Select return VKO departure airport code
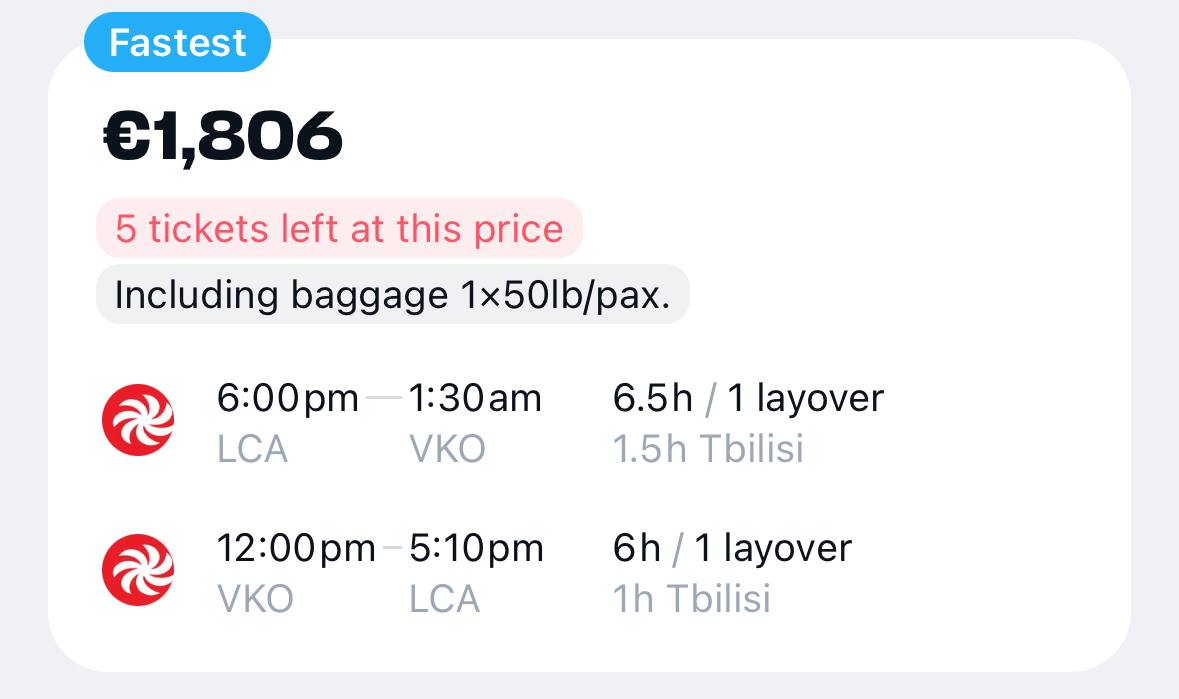This screenshot has width=1179, height=699. [x=255, y=599]
